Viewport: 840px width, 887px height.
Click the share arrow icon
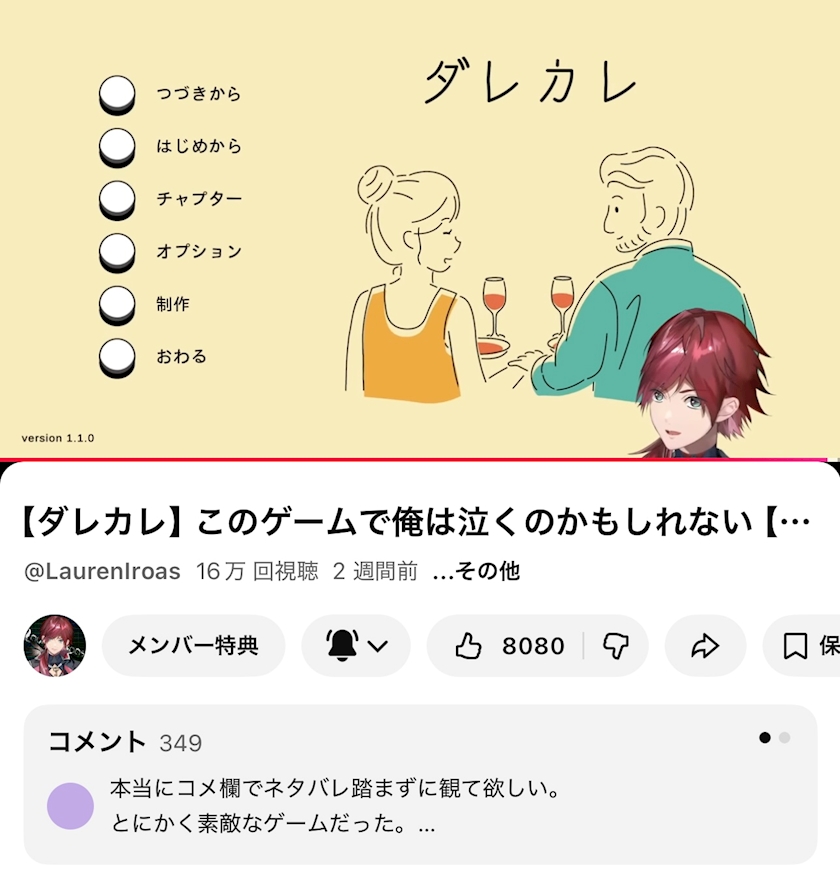tap(705, 646)
